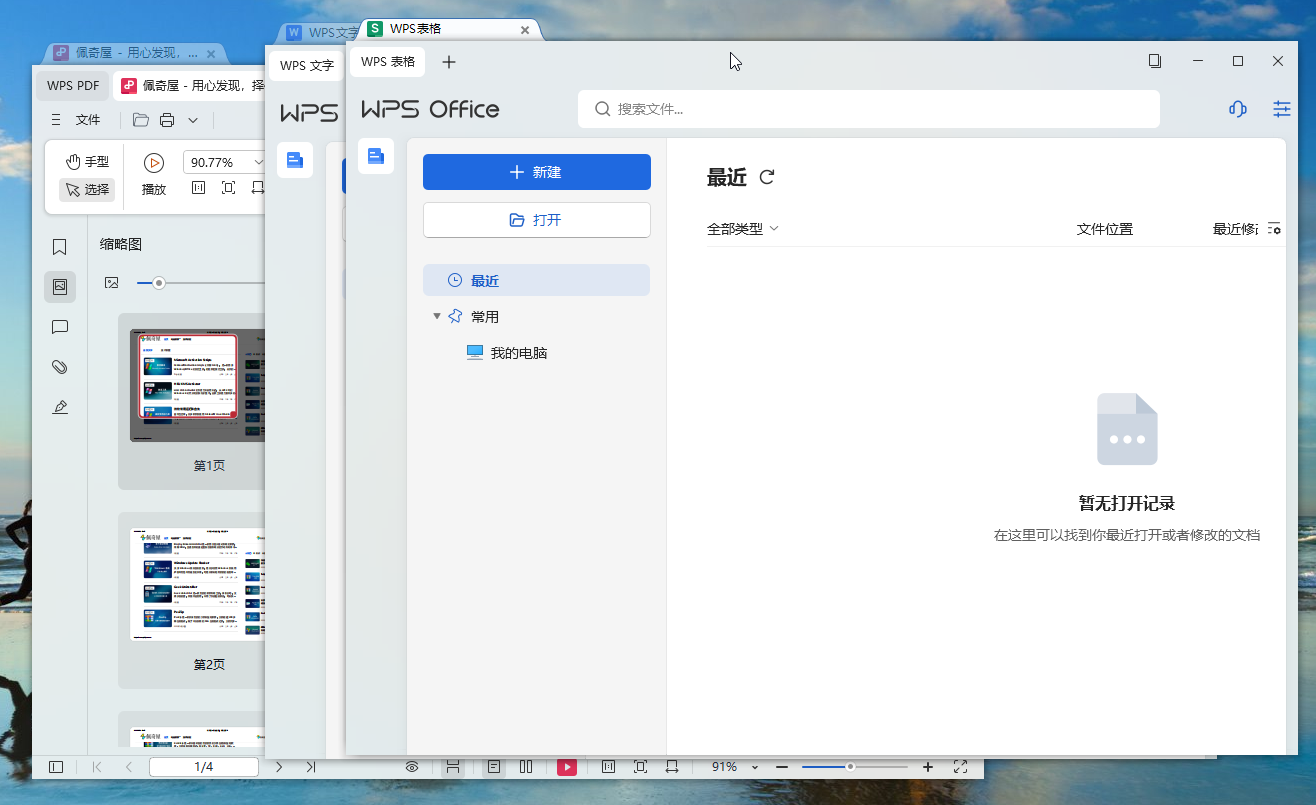Open the 全部类型 filter dropdown
This screenshot has height=805, width=1316.
(742, 229)
